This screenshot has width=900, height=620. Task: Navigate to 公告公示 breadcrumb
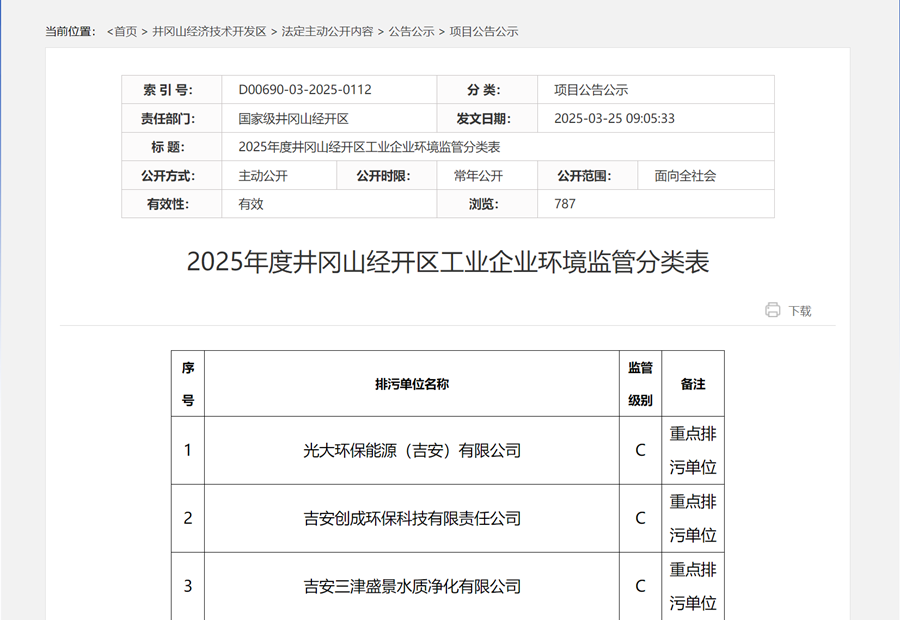pyautogui.click(x=411, y=32)
